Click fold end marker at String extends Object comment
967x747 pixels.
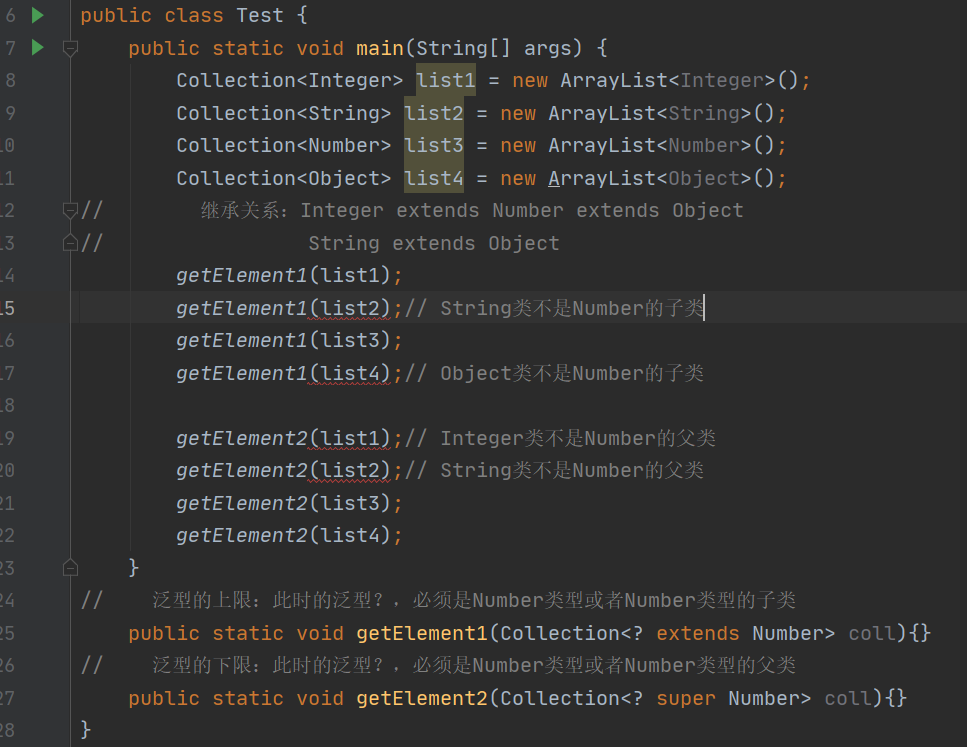coord(70,243)
